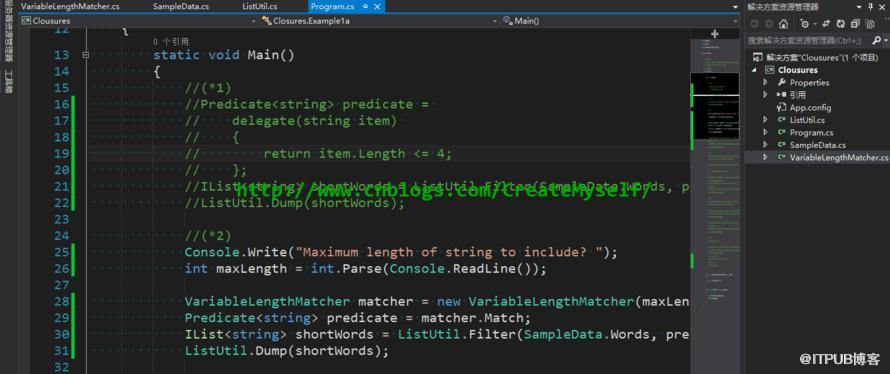
Task: Collapse all nodes in Solution Explorer
Action: pyautogui.click(x=855, y=24)
